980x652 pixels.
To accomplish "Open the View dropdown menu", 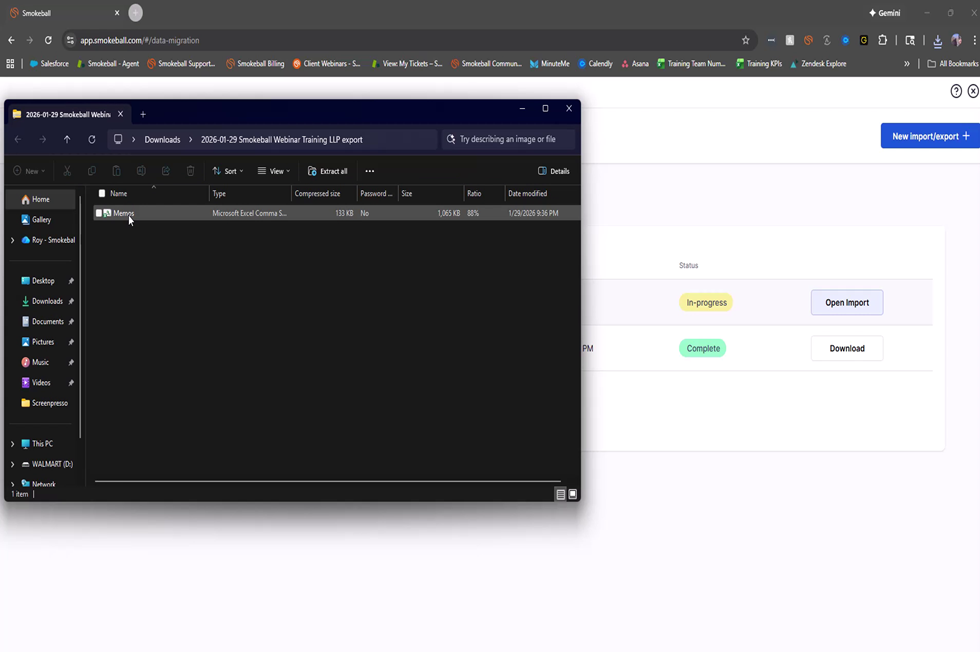I will click(274, 171).
